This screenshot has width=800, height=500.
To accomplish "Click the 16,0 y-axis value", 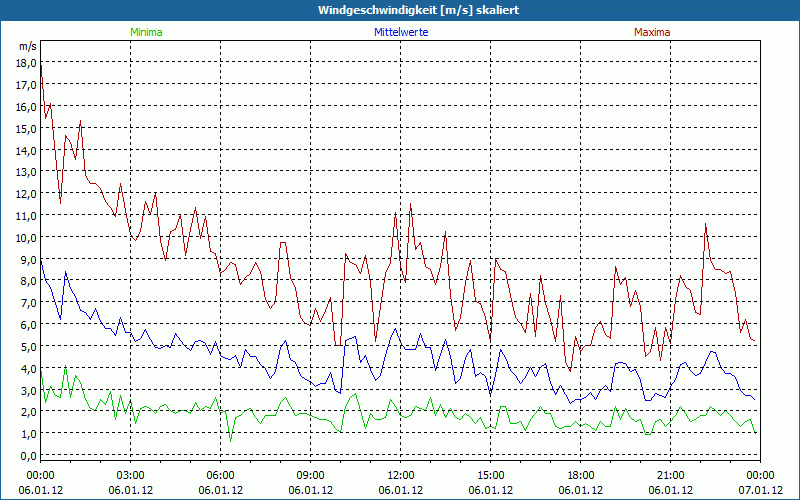I will click(27, 107).
